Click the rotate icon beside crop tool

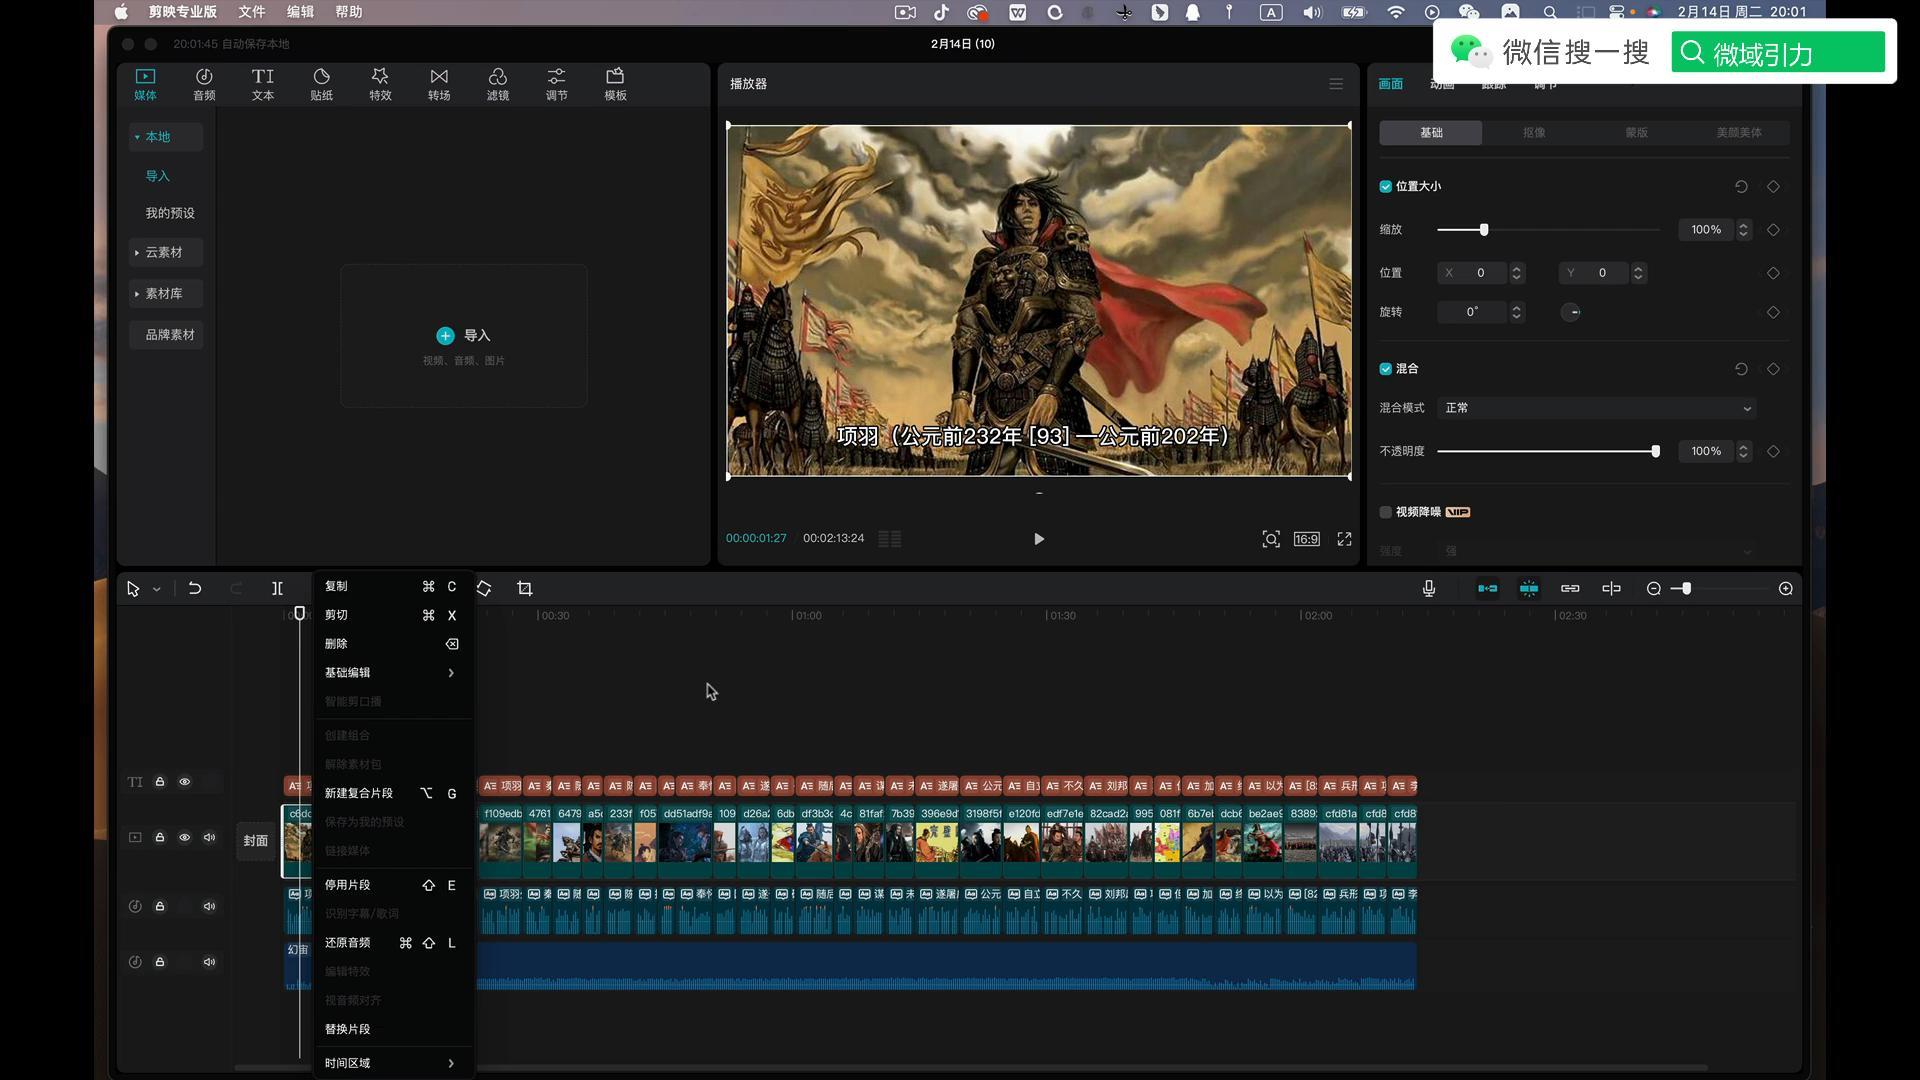pos(484,589)
